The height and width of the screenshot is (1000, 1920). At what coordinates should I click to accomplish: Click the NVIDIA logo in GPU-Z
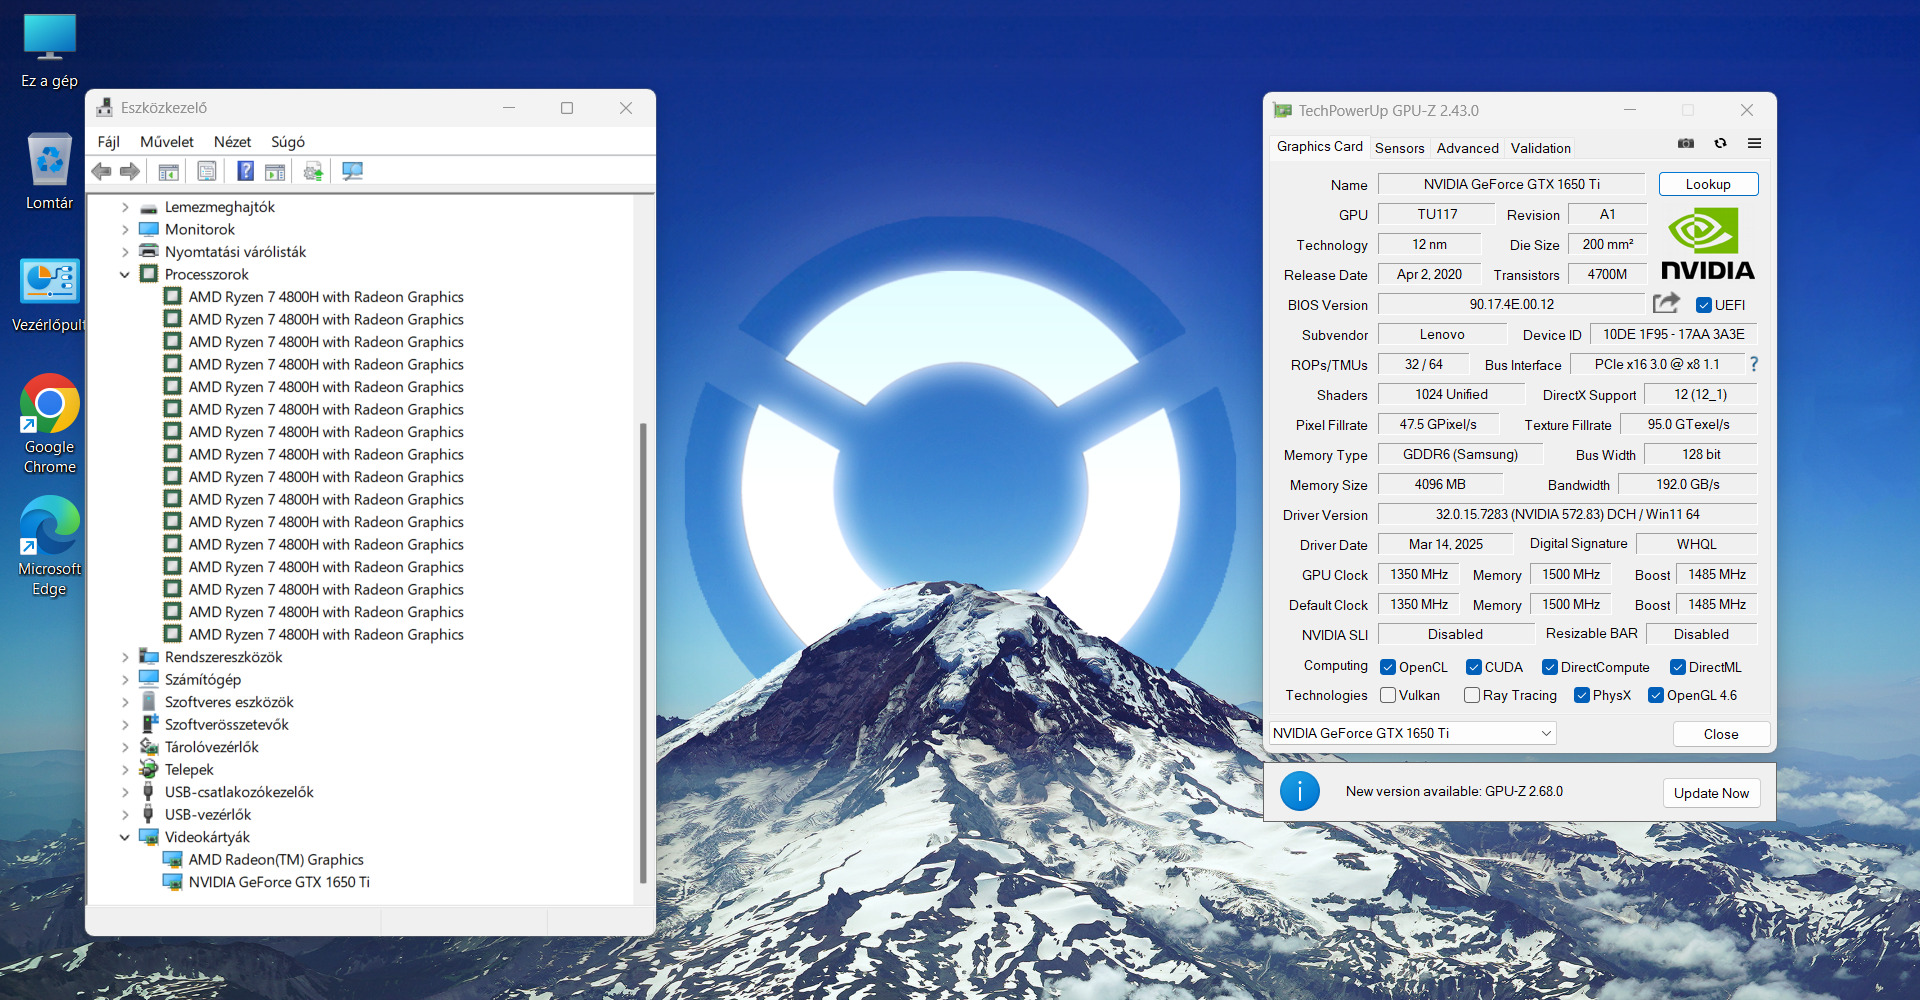pos(1707,244)
